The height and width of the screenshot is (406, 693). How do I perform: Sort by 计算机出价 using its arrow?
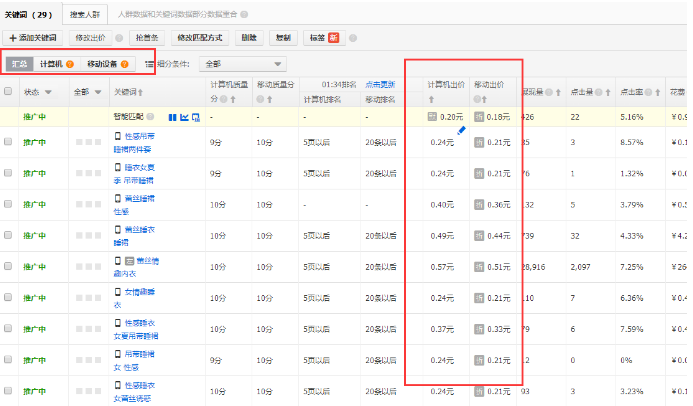point(431,99)
